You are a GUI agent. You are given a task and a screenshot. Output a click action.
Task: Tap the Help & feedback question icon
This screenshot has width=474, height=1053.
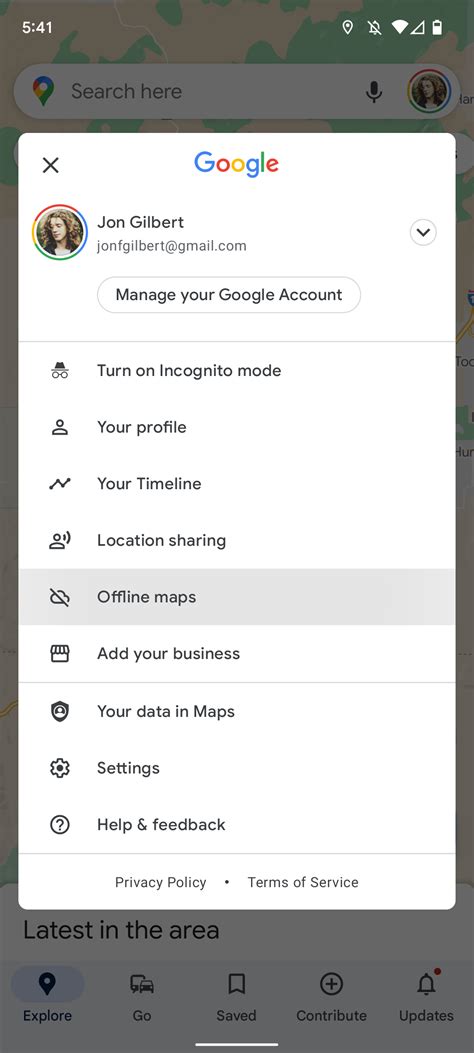pyautogui.click(x=60, y=824)
